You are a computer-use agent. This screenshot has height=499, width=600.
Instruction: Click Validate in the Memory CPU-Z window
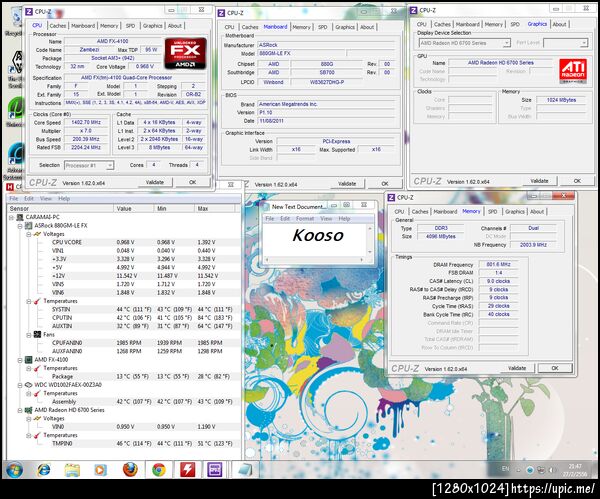517,368
